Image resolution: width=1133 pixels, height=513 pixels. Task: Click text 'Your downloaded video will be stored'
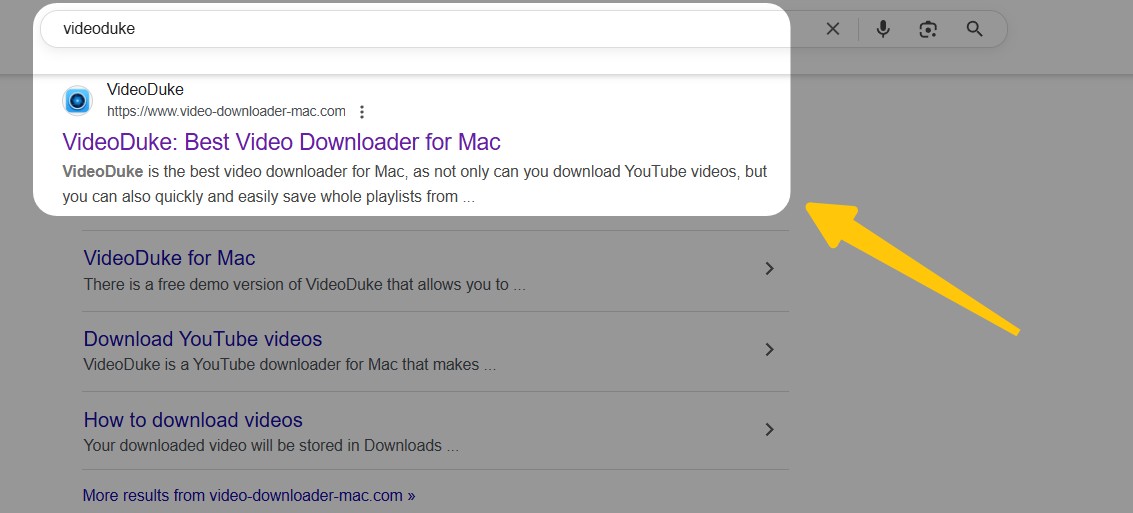click(x=271, y=446)
